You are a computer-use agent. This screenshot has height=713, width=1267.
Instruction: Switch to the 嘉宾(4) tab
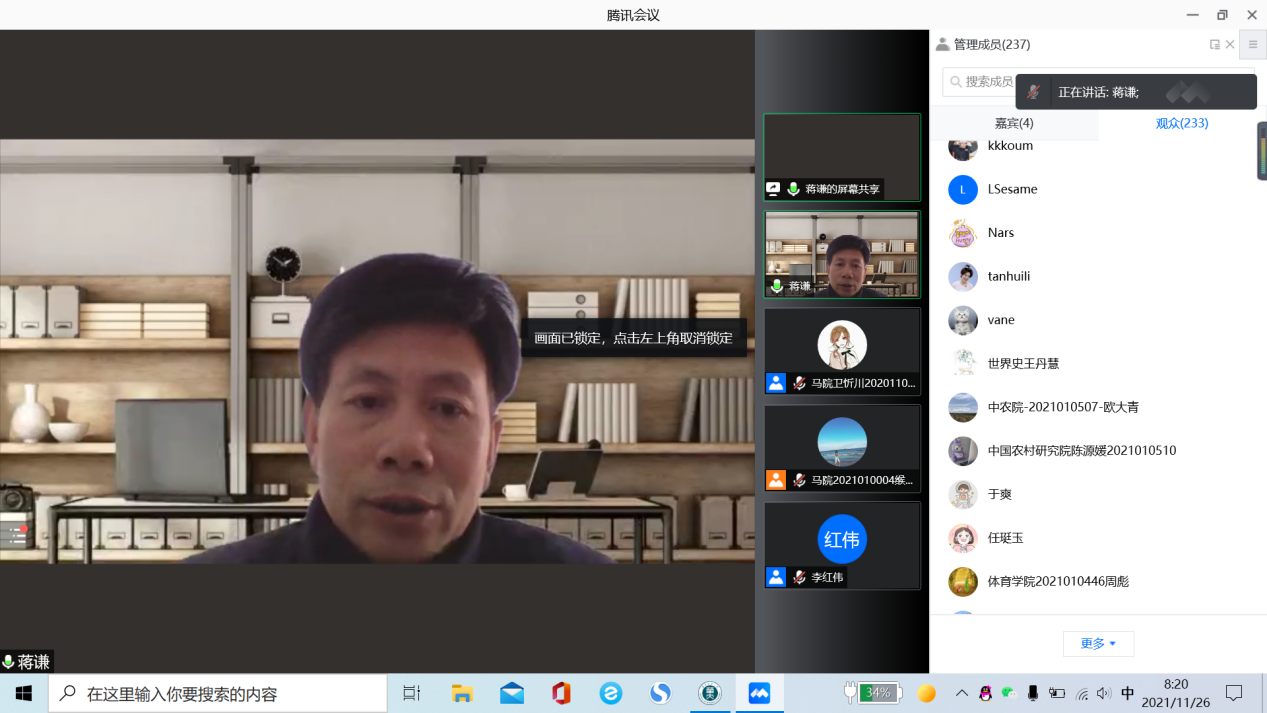1013,123
